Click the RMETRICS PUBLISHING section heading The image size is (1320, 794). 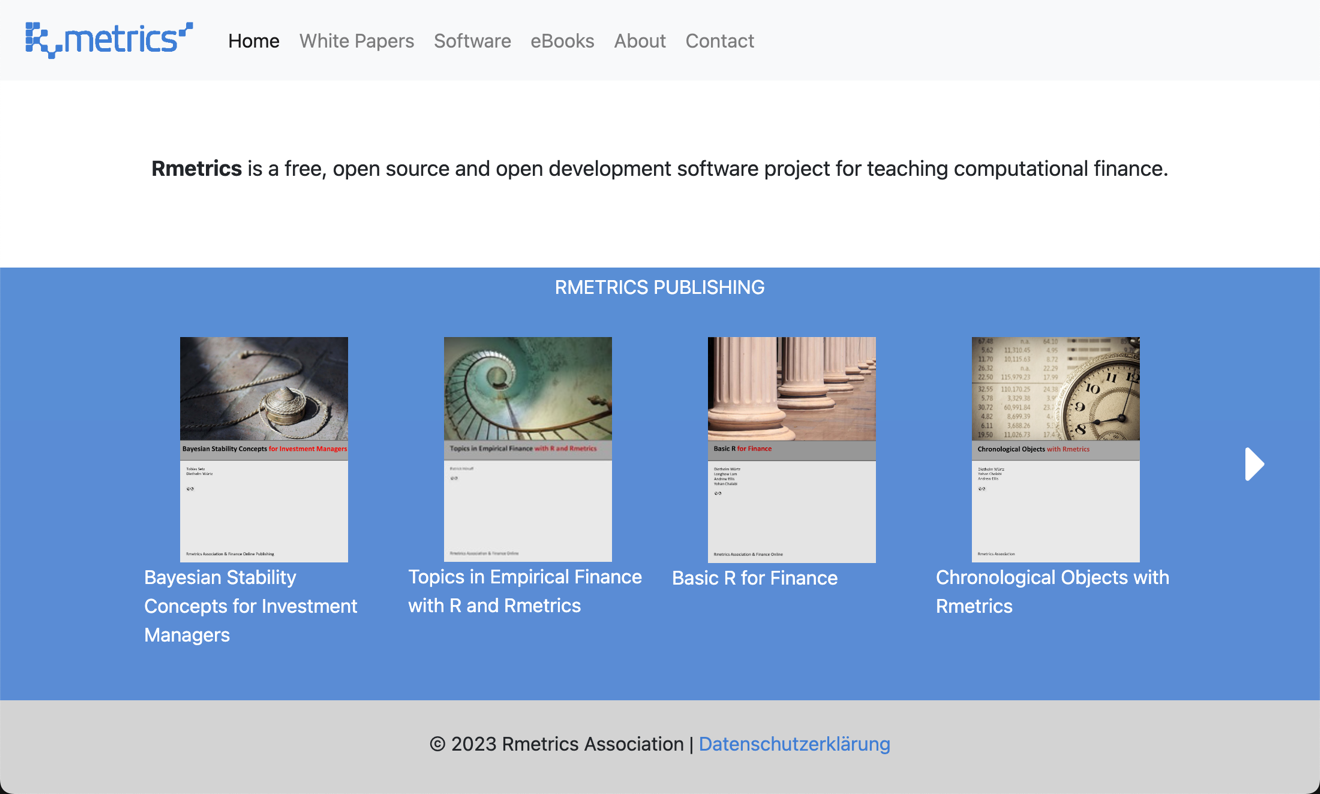(x=660, y=288)
